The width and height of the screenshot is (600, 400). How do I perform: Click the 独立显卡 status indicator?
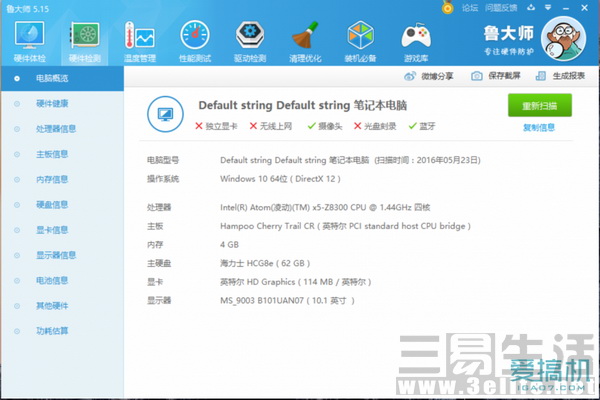coord(216,126)
